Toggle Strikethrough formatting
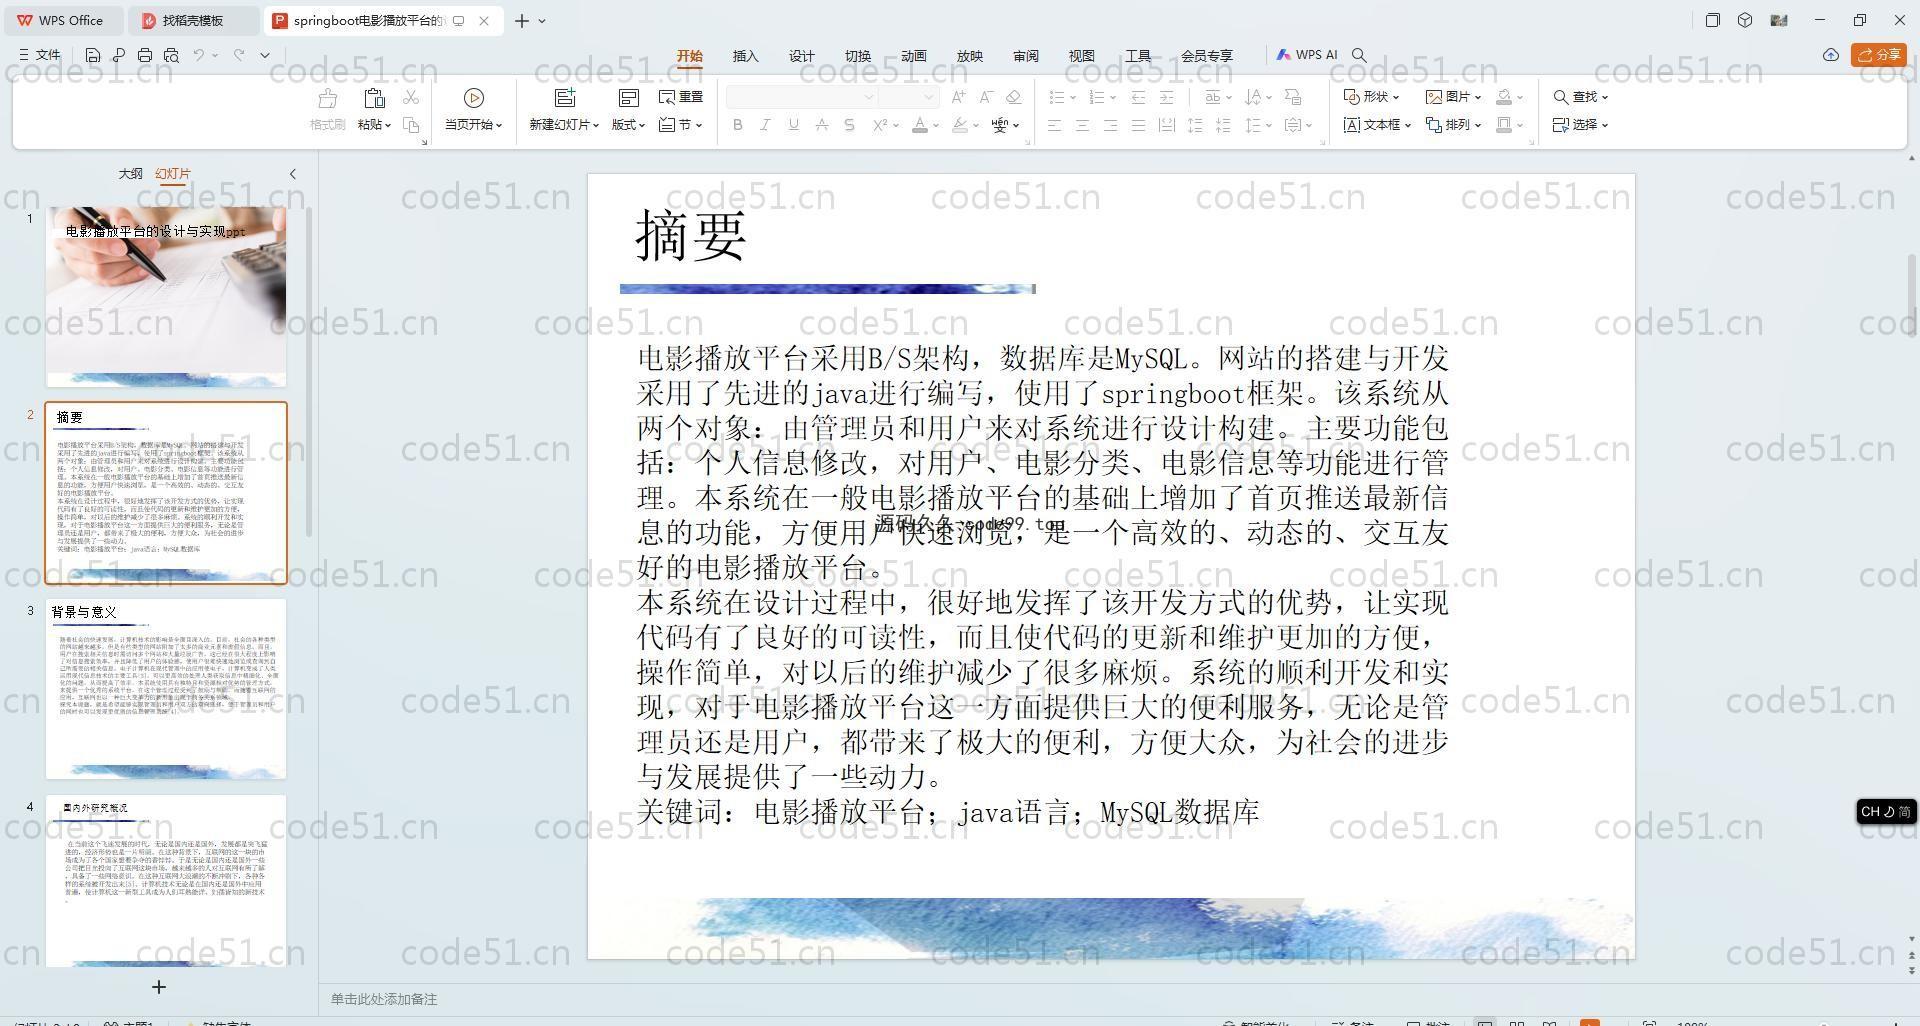1920x1026 pixels. pyautogui.click(x=822, y=125)
